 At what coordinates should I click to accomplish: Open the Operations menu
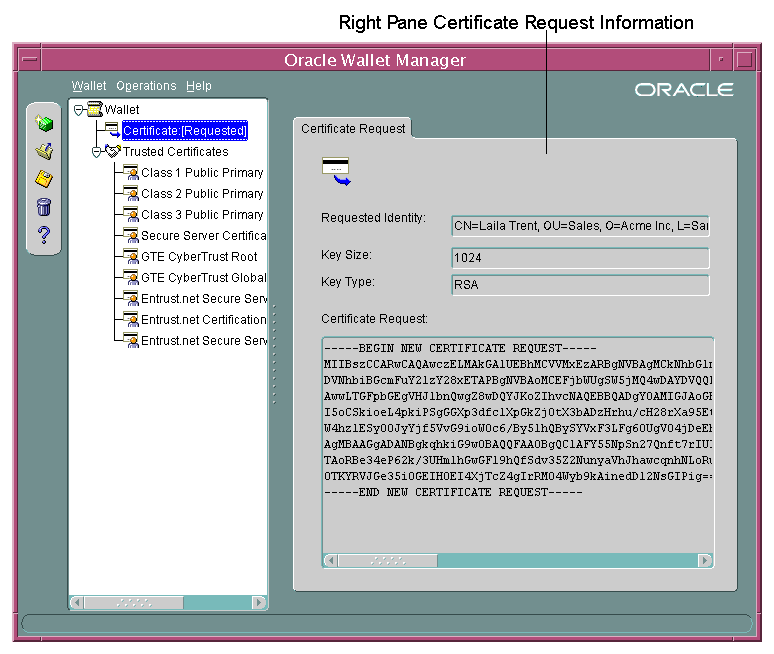(x=146, y=86)
